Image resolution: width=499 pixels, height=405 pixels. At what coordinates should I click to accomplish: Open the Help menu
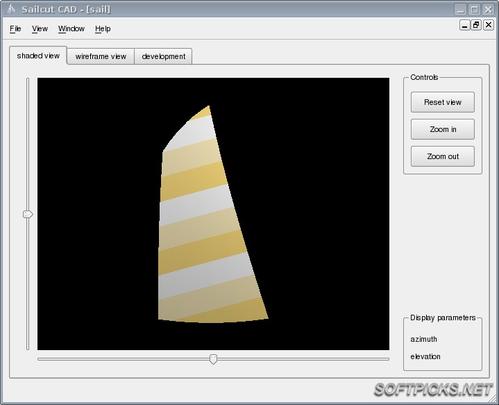[x=103, y=29]
